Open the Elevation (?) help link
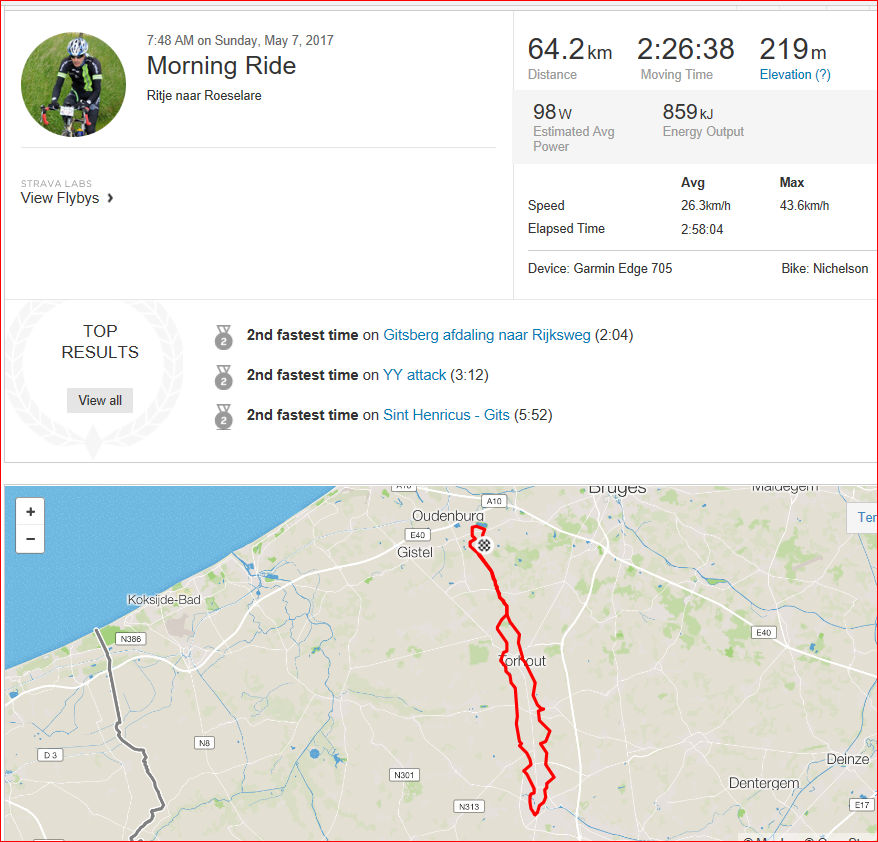The width and height of the screenshot is (878, 842). (x=795, y=74)
